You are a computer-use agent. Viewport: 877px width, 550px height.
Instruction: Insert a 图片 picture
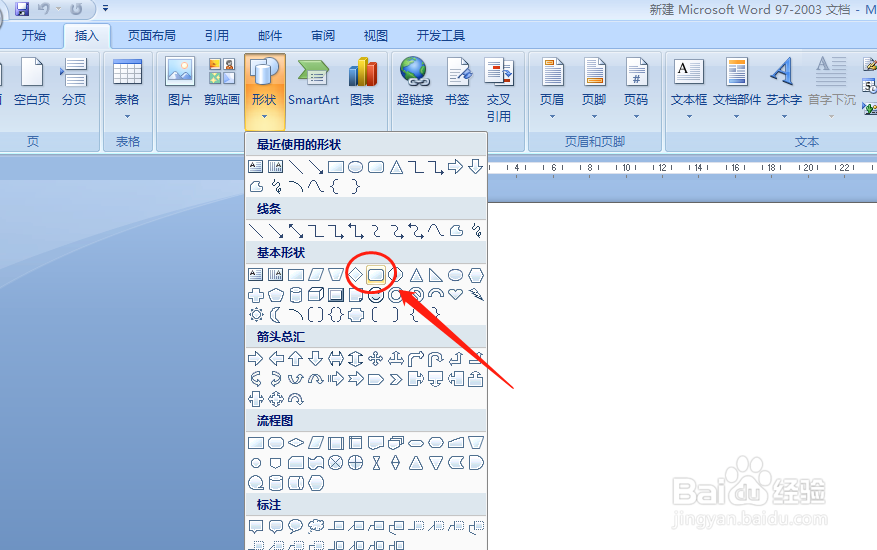click(180, 82)
